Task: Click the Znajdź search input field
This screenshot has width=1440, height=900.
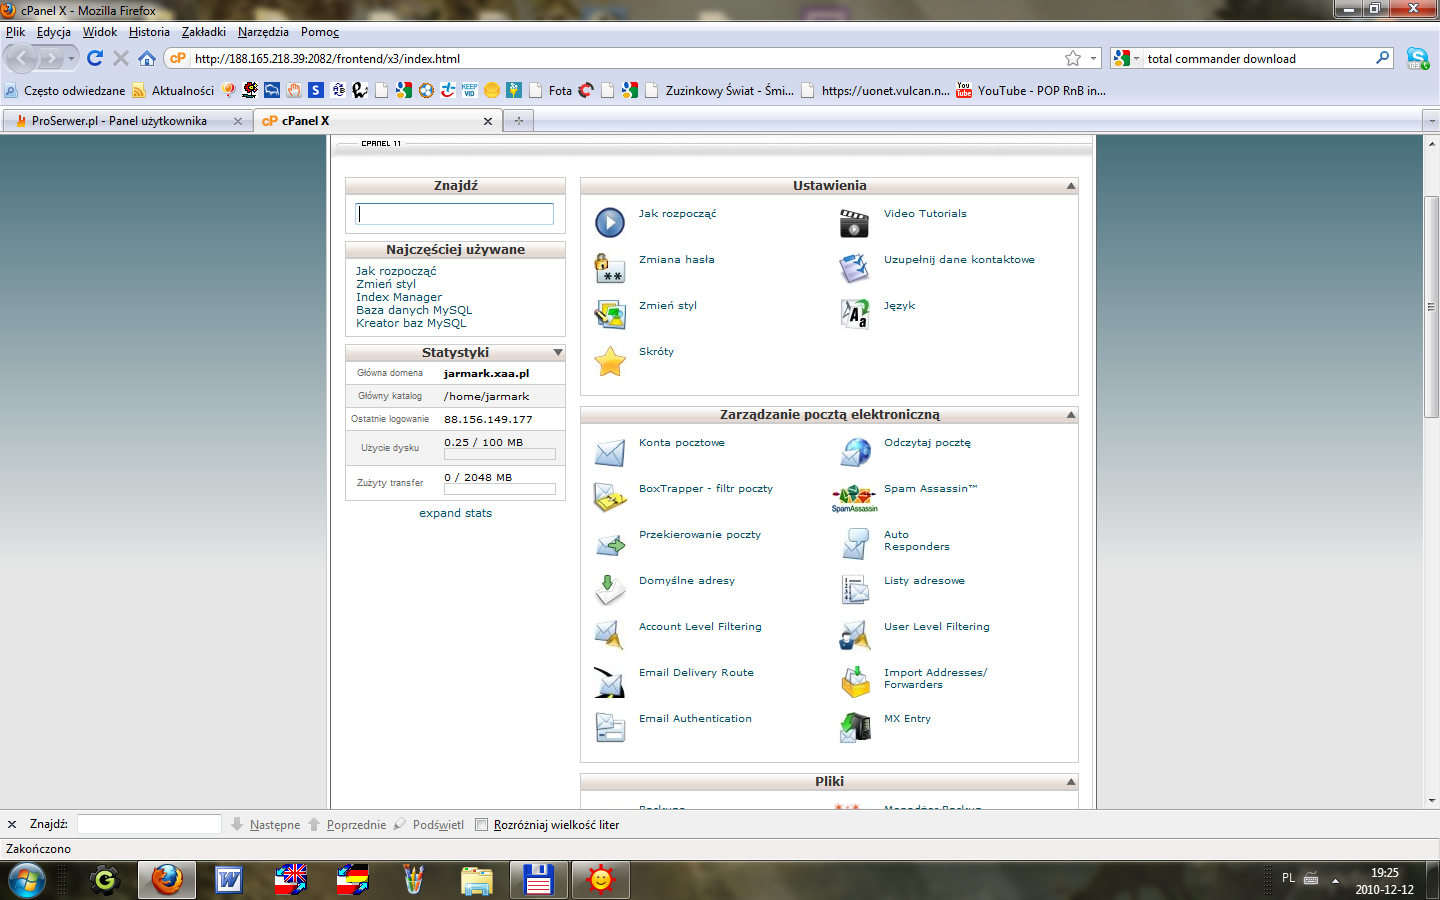Action: tap(455, 214)
